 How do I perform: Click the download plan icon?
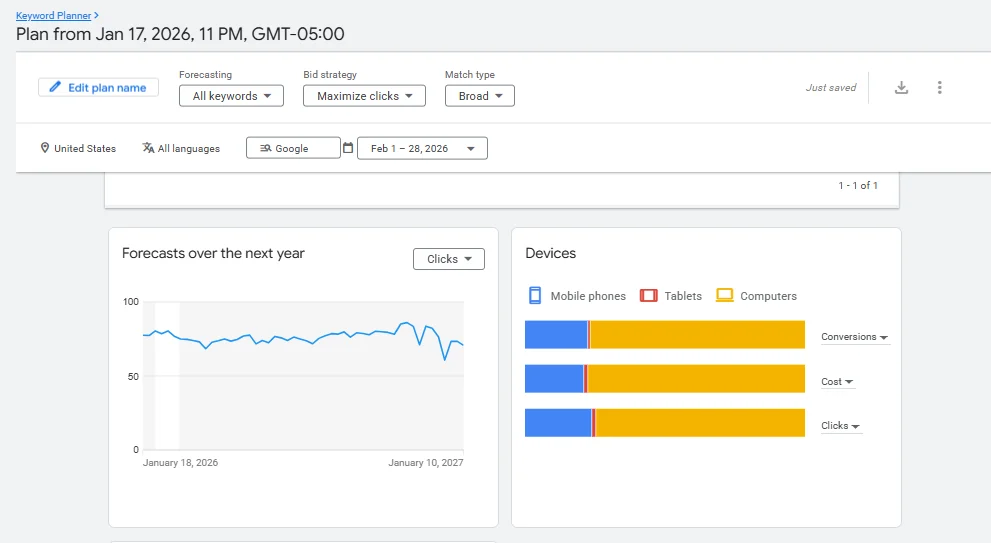pos(901,87)
